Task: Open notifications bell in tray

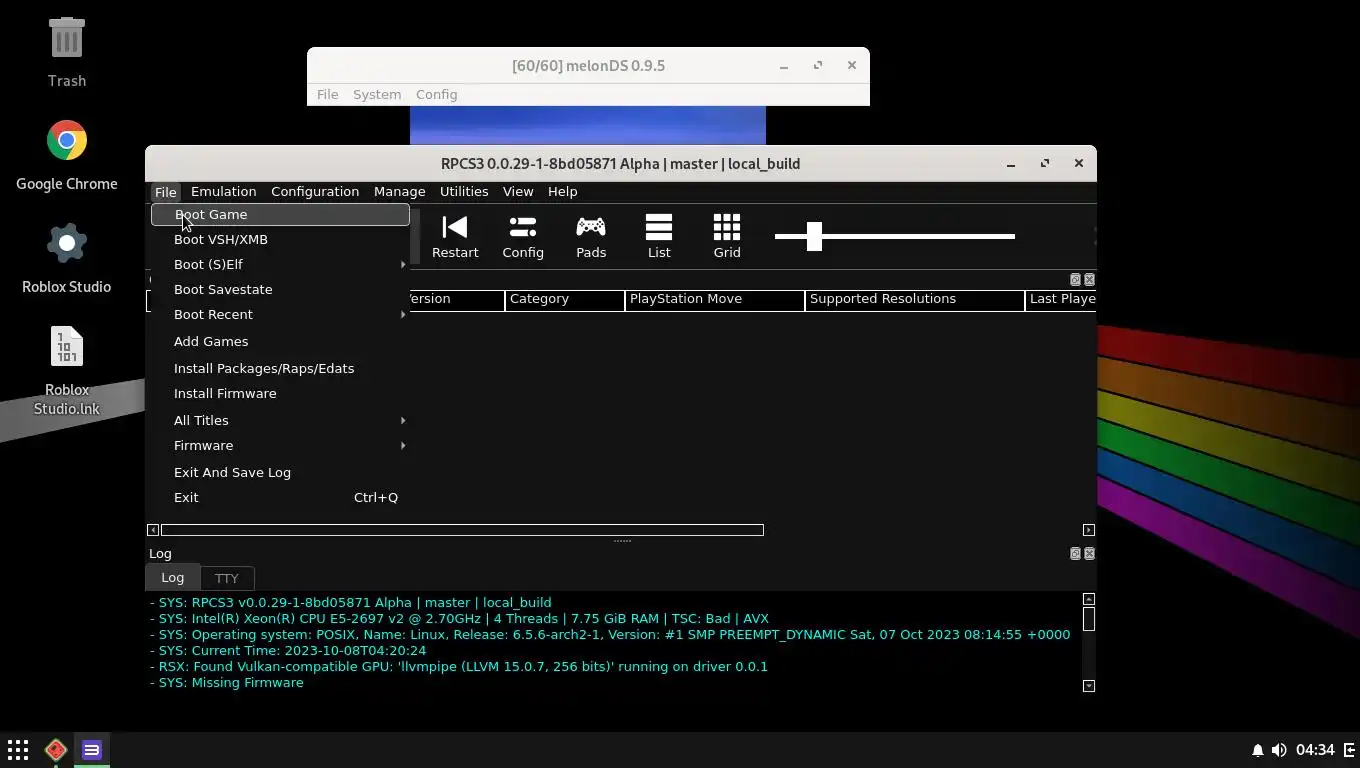Action: (1258, 750)
